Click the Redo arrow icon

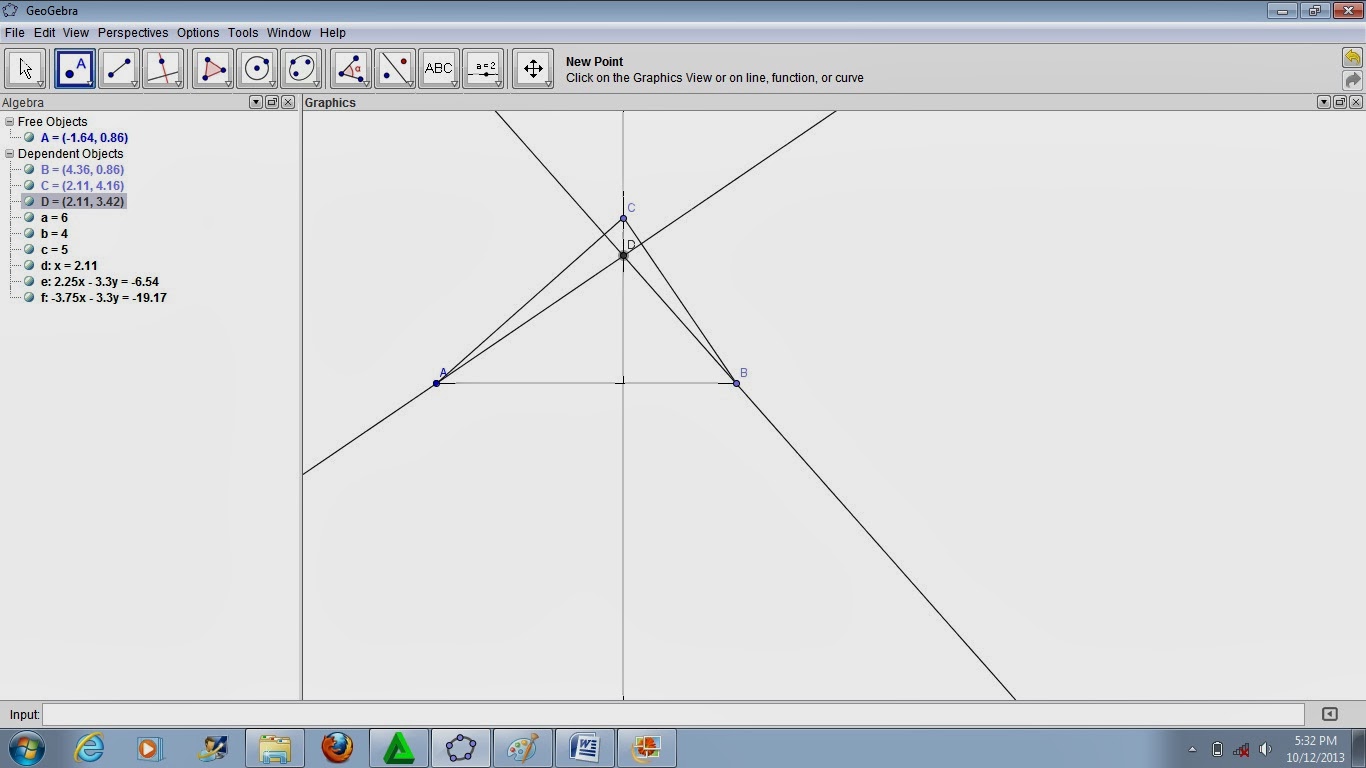[1352, 80]
